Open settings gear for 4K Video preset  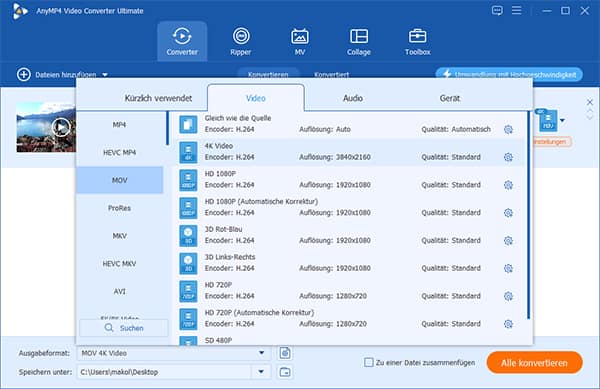508,157
